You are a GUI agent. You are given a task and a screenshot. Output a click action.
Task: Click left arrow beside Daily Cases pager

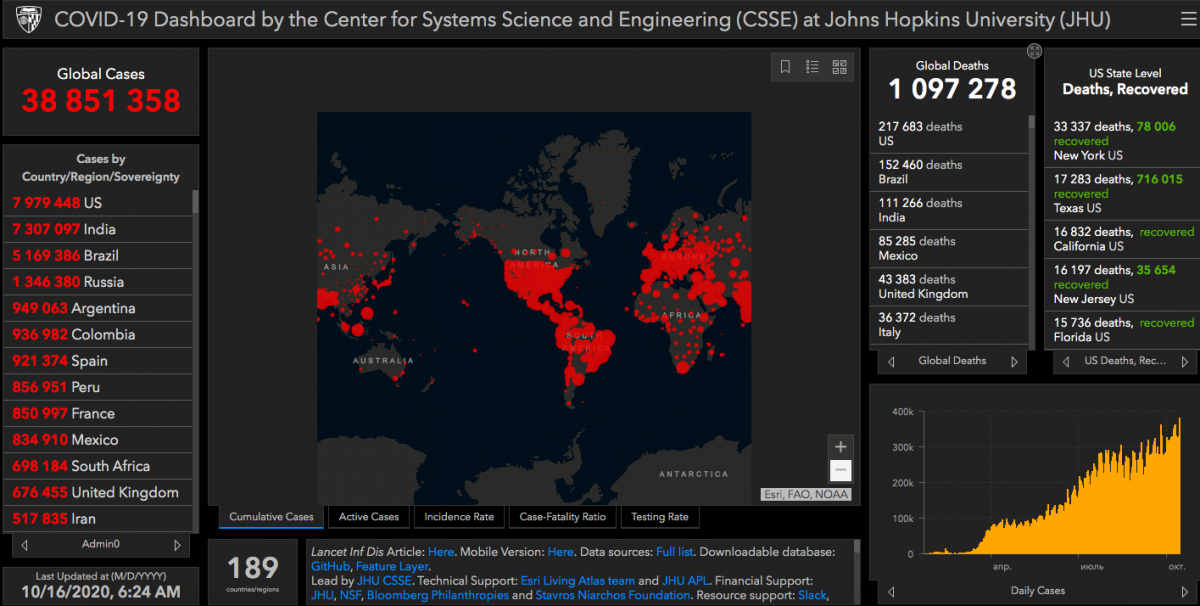(x=889, y=591)
